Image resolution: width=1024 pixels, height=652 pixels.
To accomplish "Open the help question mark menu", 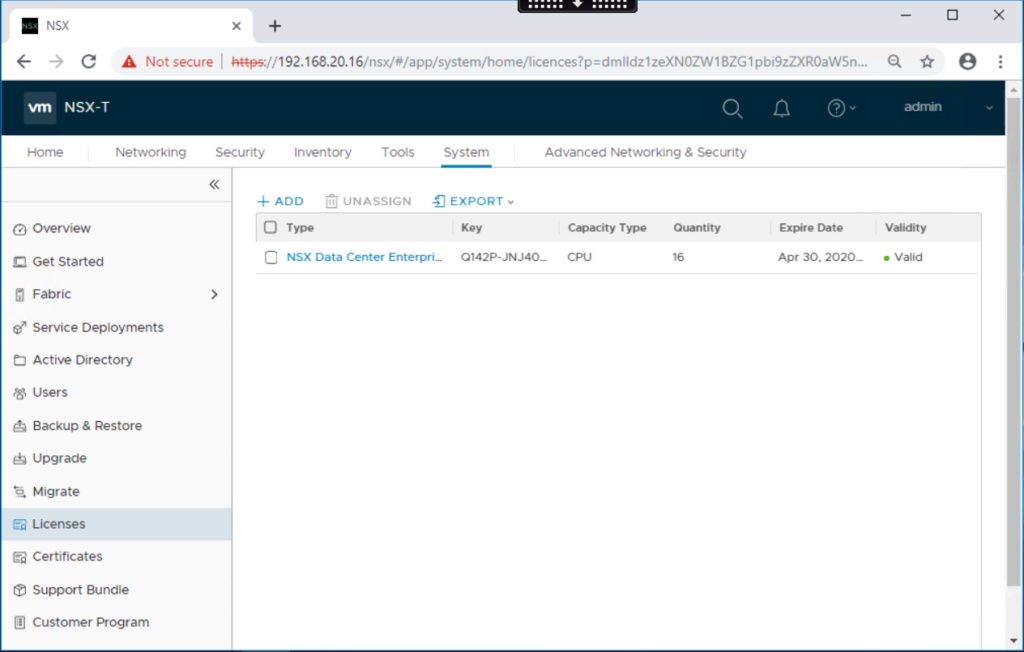I will point(841,108).
